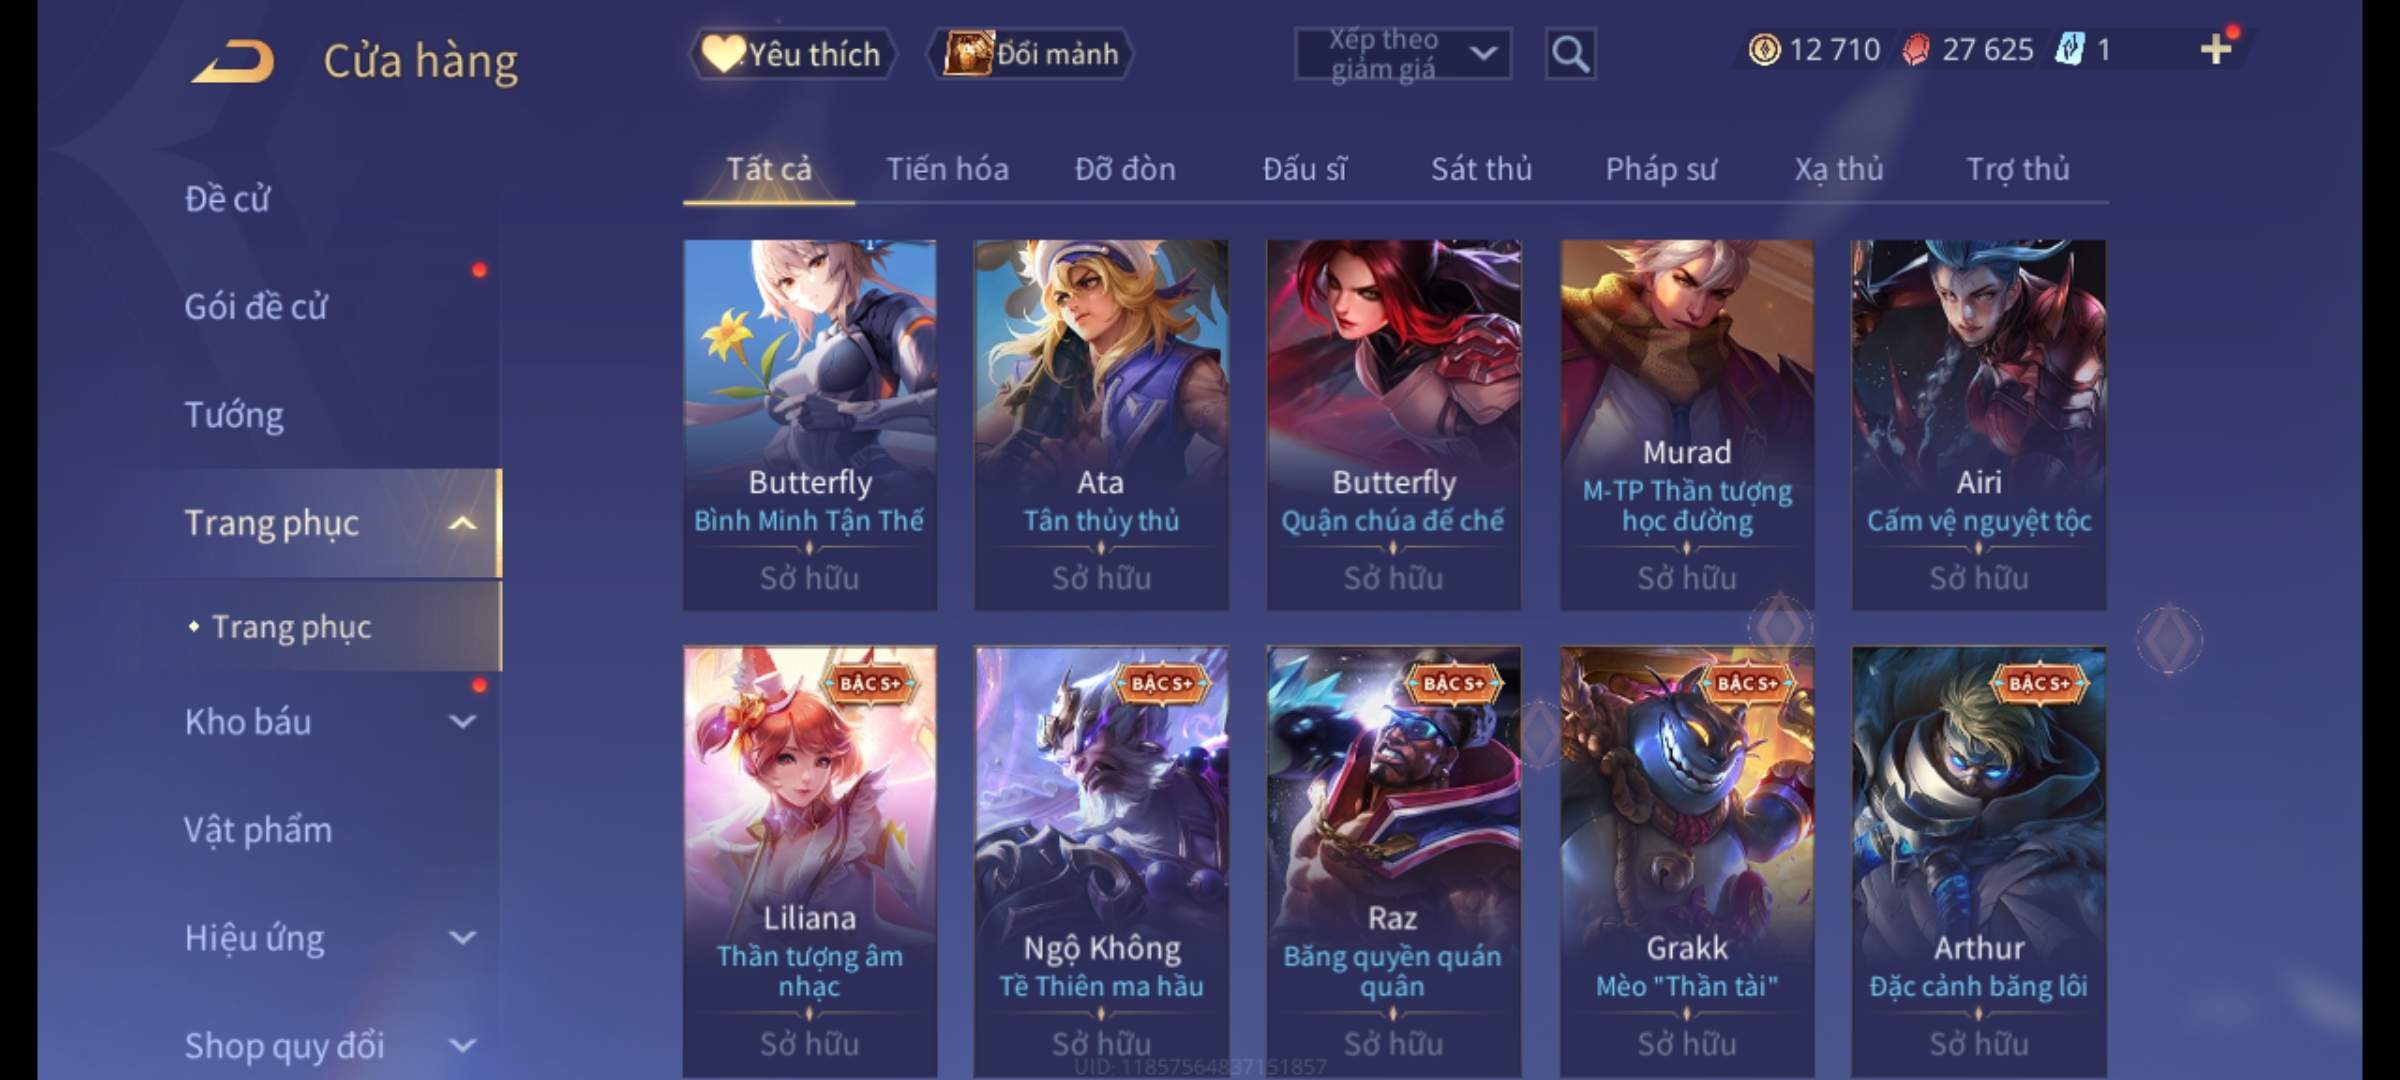2400x1080 pixels.
Task: Switch to the Sát thủ tab
Action: [1481, 169]
